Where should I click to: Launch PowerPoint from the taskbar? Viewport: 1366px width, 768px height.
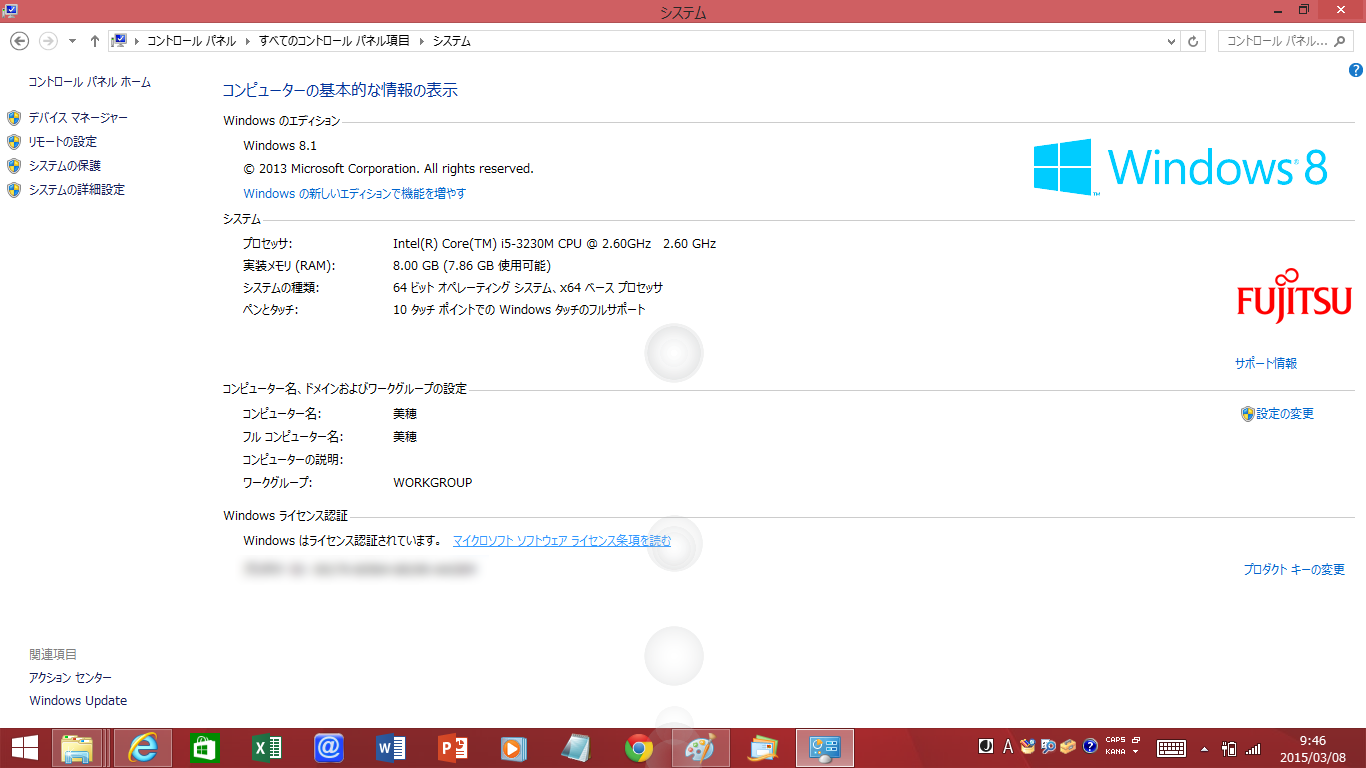pyautogui.click(x=452, y=748)
